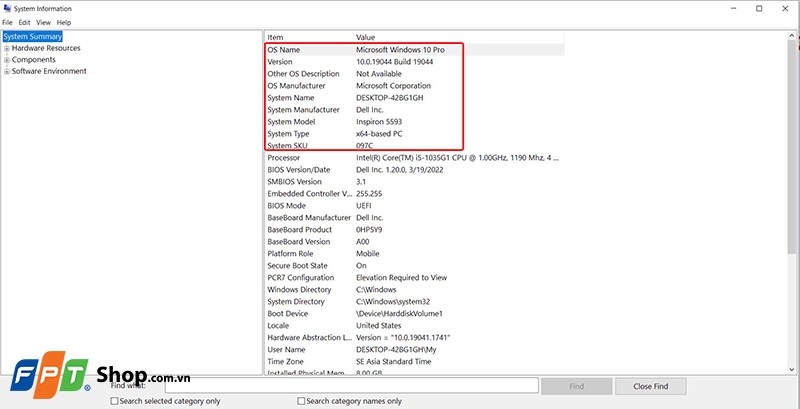800x409 pixels.
Task: Open the File menu
Action: click(7, 22)
